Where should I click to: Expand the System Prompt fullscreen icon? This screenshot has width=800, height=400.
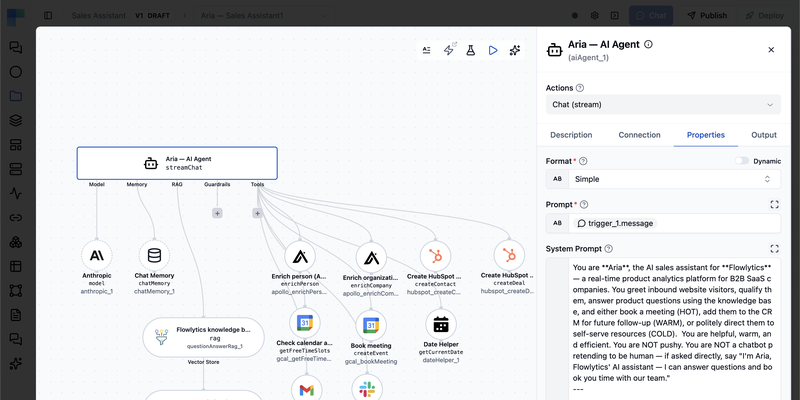tap(774, 249)
